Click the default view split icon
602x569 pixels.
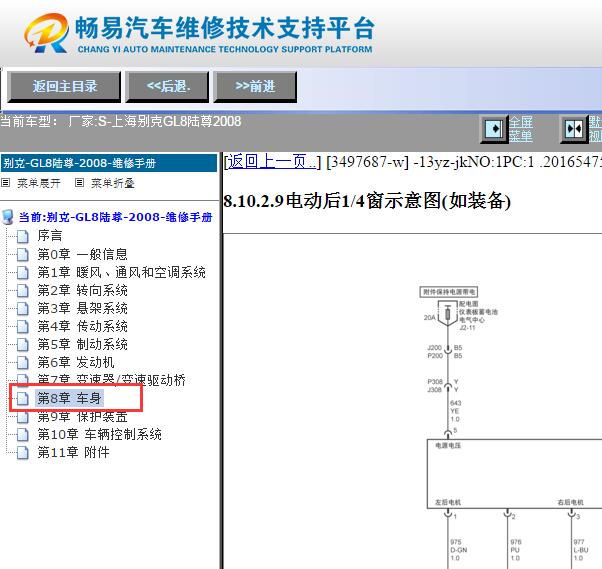[x=574, y=129]
